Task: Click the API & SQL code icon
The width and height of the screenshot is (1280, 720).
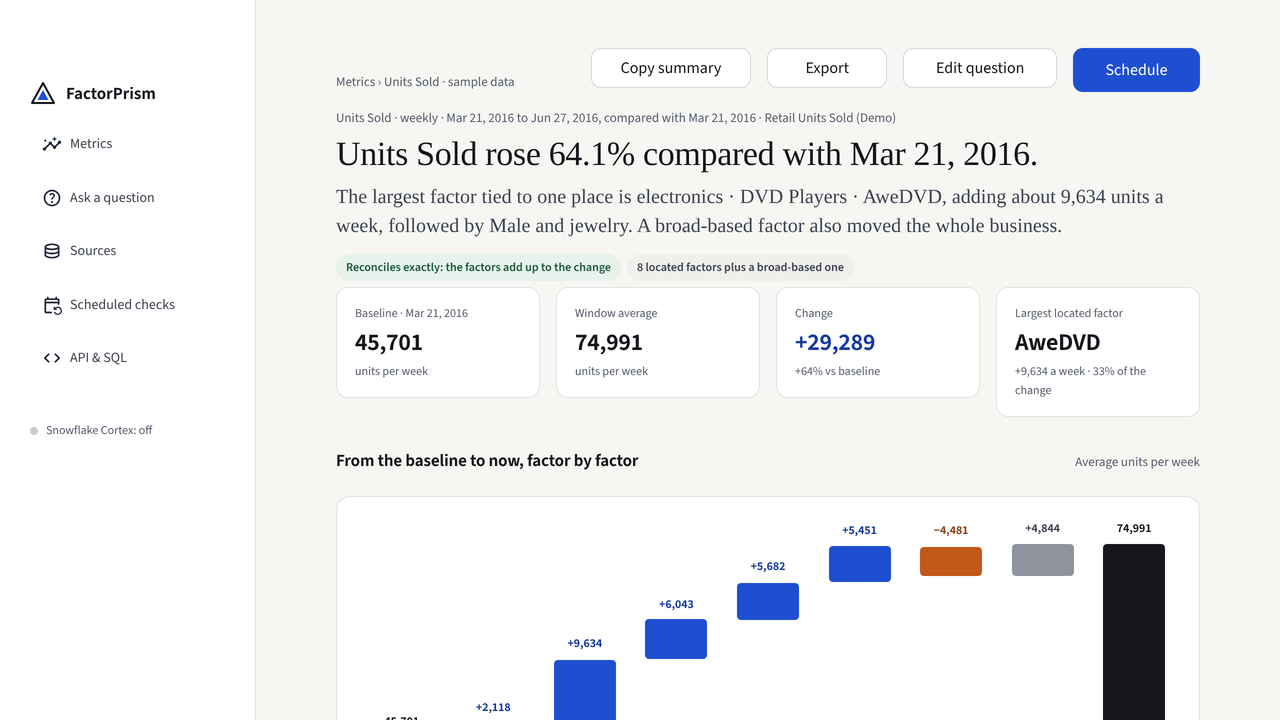Action: (52, 358)
